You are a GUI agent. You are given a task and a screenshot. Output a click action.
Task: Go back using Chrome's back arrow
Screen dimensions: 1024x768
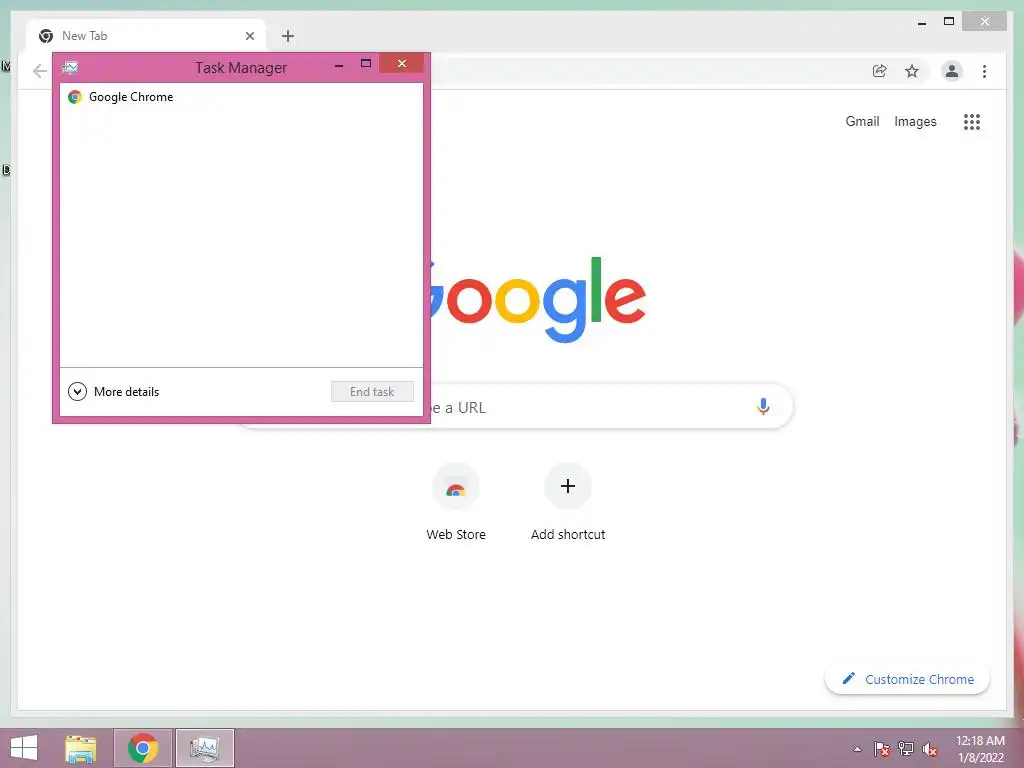pos(40,71)
